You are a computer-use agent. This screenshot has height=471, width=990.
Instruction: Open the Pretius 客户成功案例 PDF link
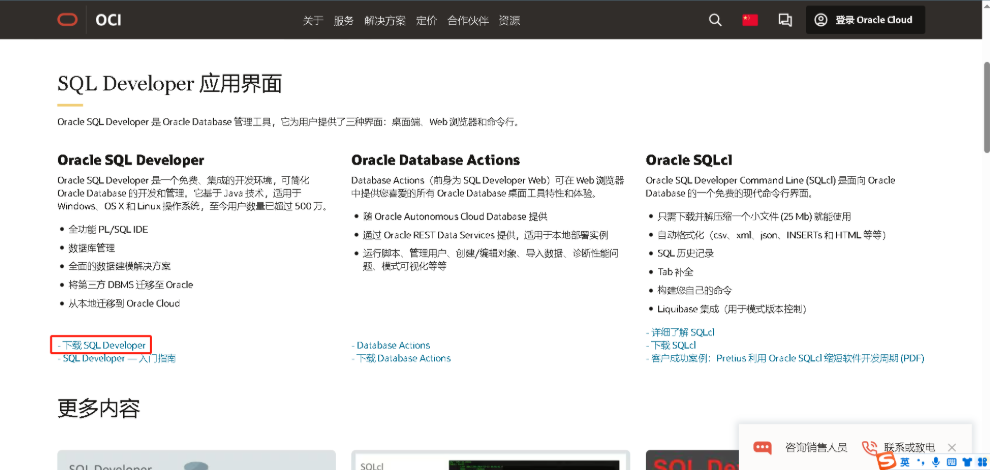[785, 359]
